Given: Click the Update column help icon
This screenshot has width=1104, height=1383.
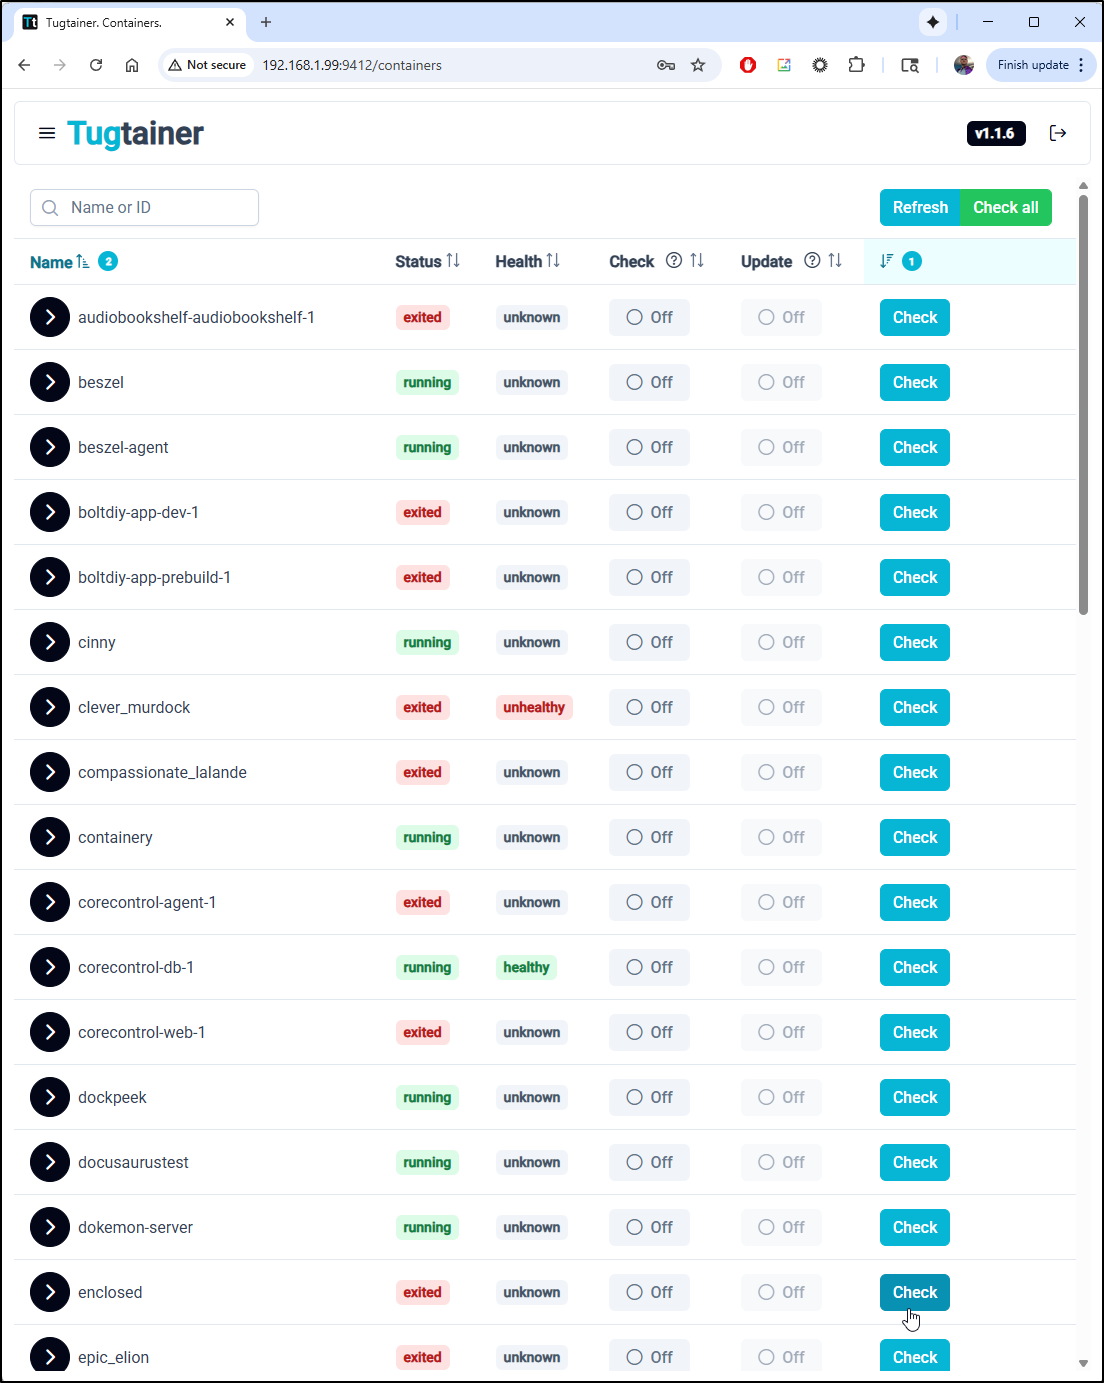Looking at the screenshot, I should tap(812, 261).
